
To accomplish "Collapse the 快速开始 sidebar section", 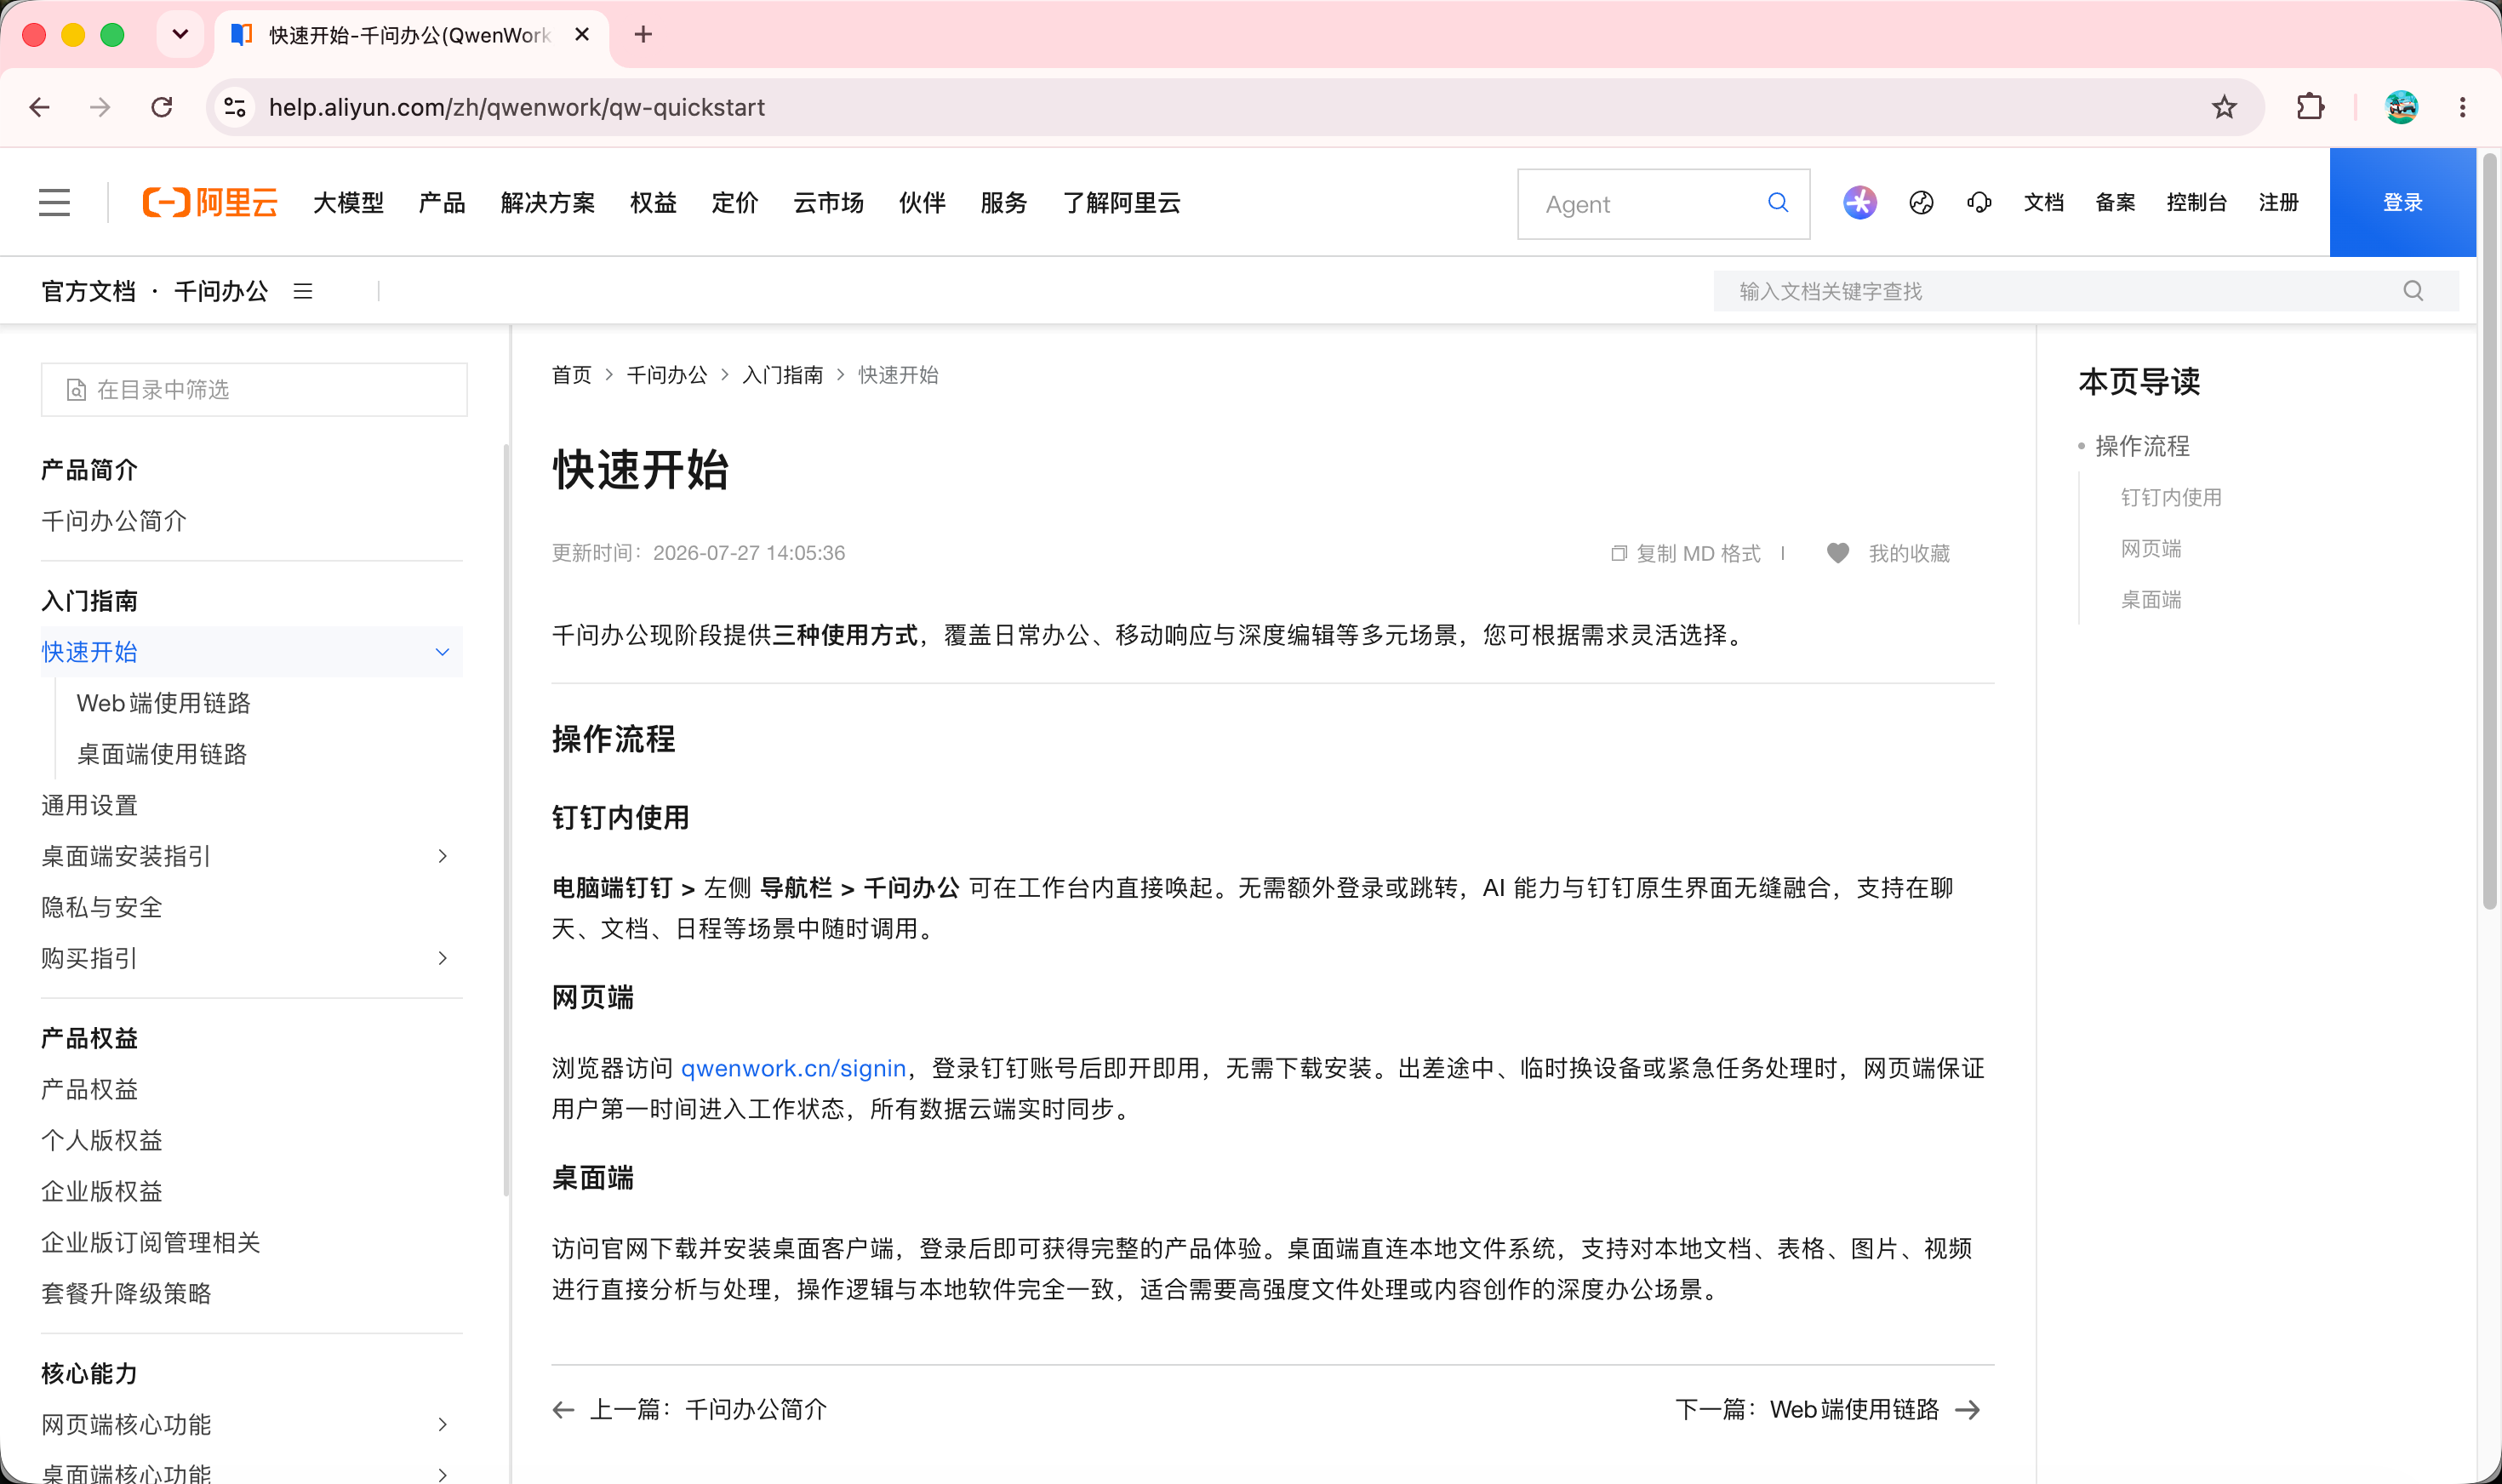I will (442, 652).
